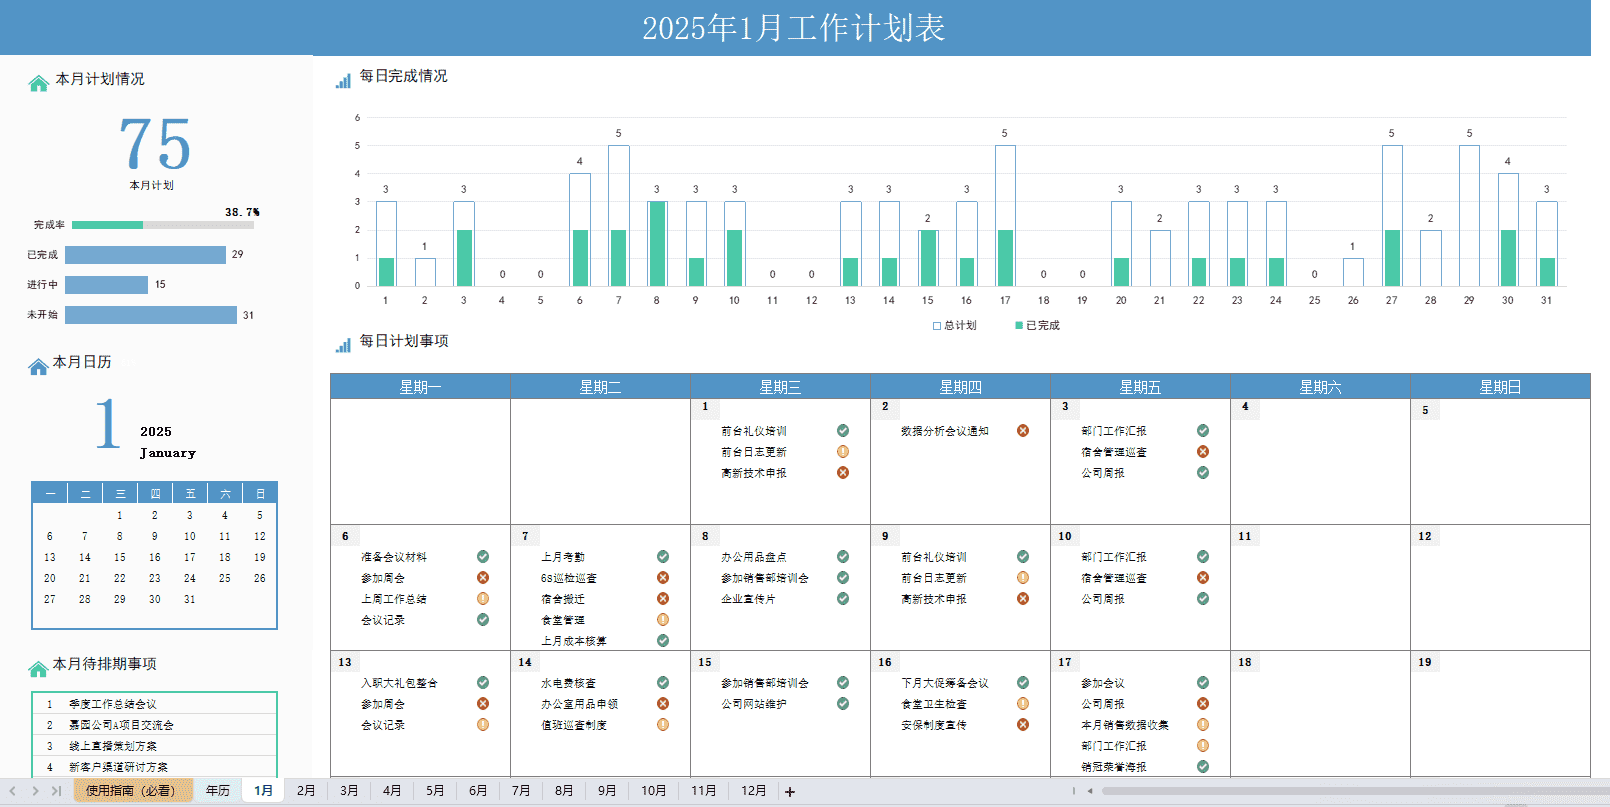Add a new sheet with the plus button

tap(790, 792)
